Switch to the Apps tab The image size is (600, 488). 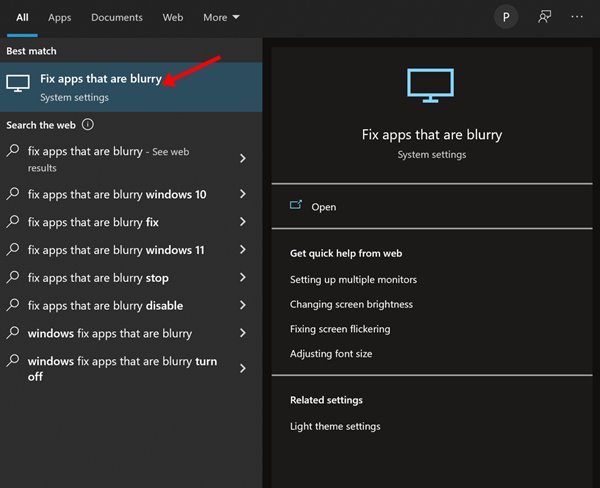[60, 18]
